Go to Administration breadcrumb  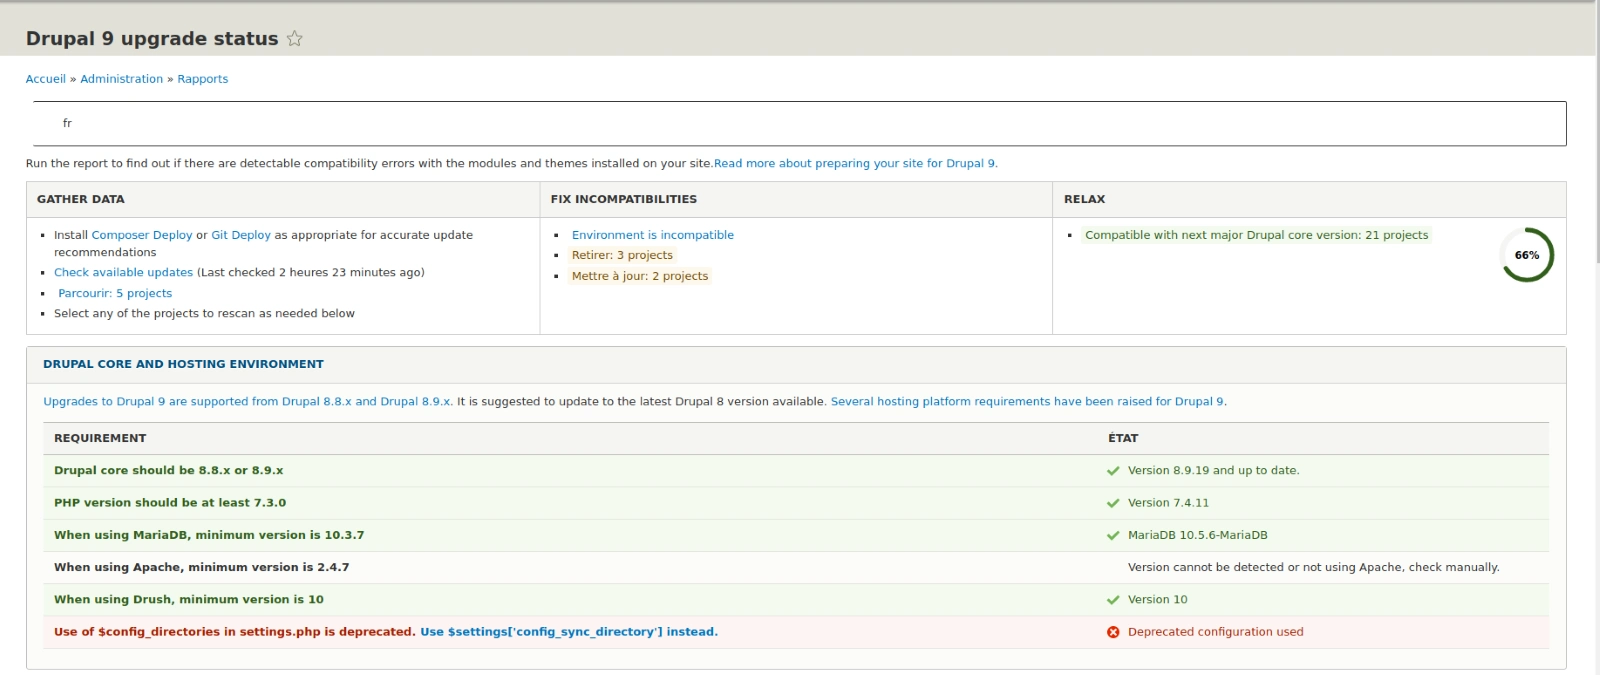pyautogui.click(x=121, y=79)
